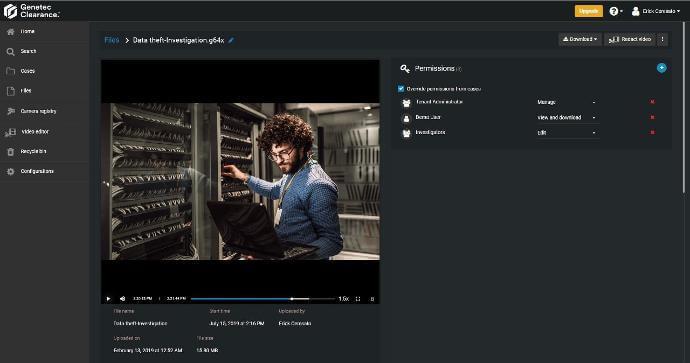690x363 pixels.
Task: Click the Uploaded on date value
Action: pos(148,351)
